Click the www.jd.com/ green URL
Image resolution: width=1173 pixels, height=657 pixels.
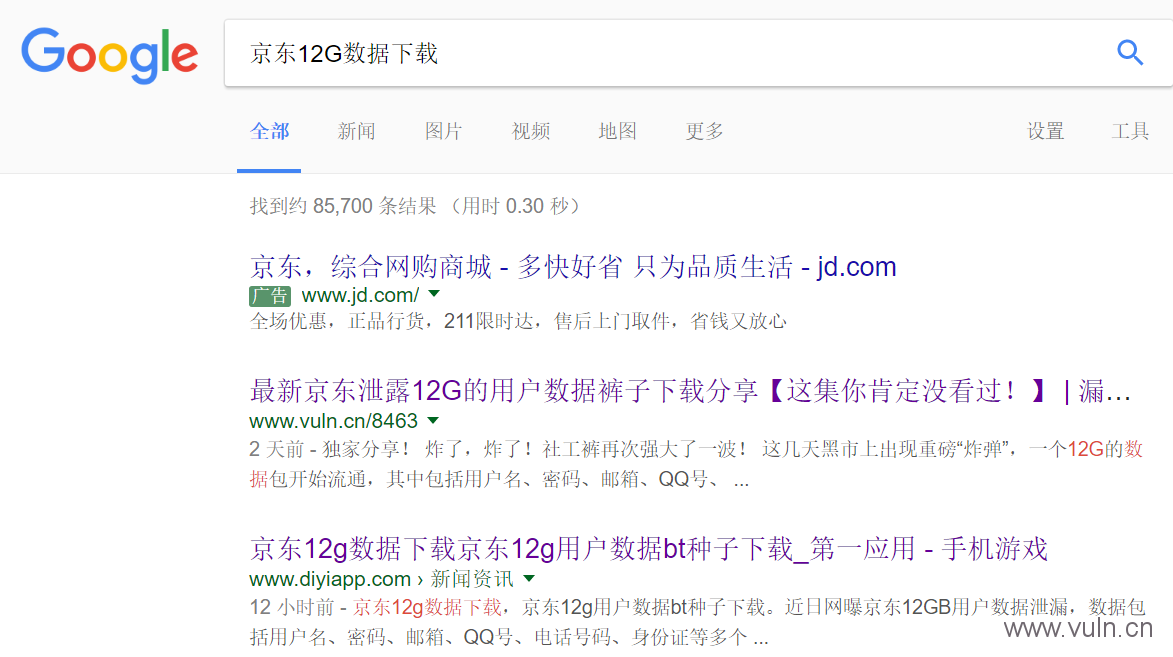360,296
